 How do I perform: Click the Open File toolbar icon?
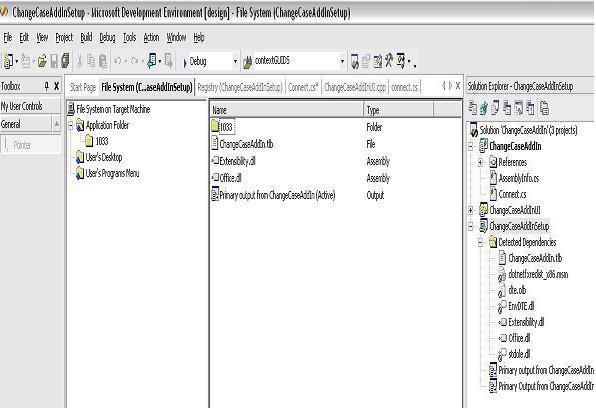pyautogui.click(x=41, y=61)
